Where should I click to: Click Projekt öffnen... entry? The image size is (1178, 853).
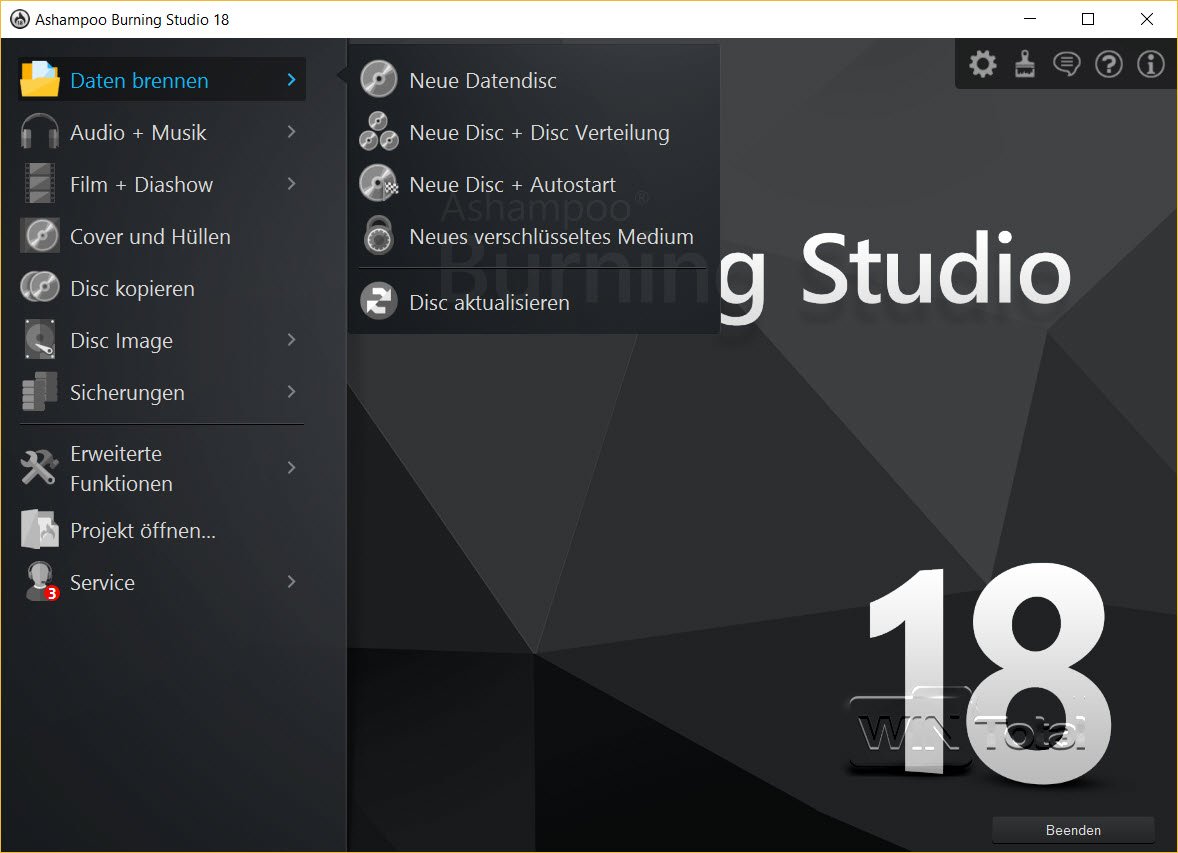point(162,530)
